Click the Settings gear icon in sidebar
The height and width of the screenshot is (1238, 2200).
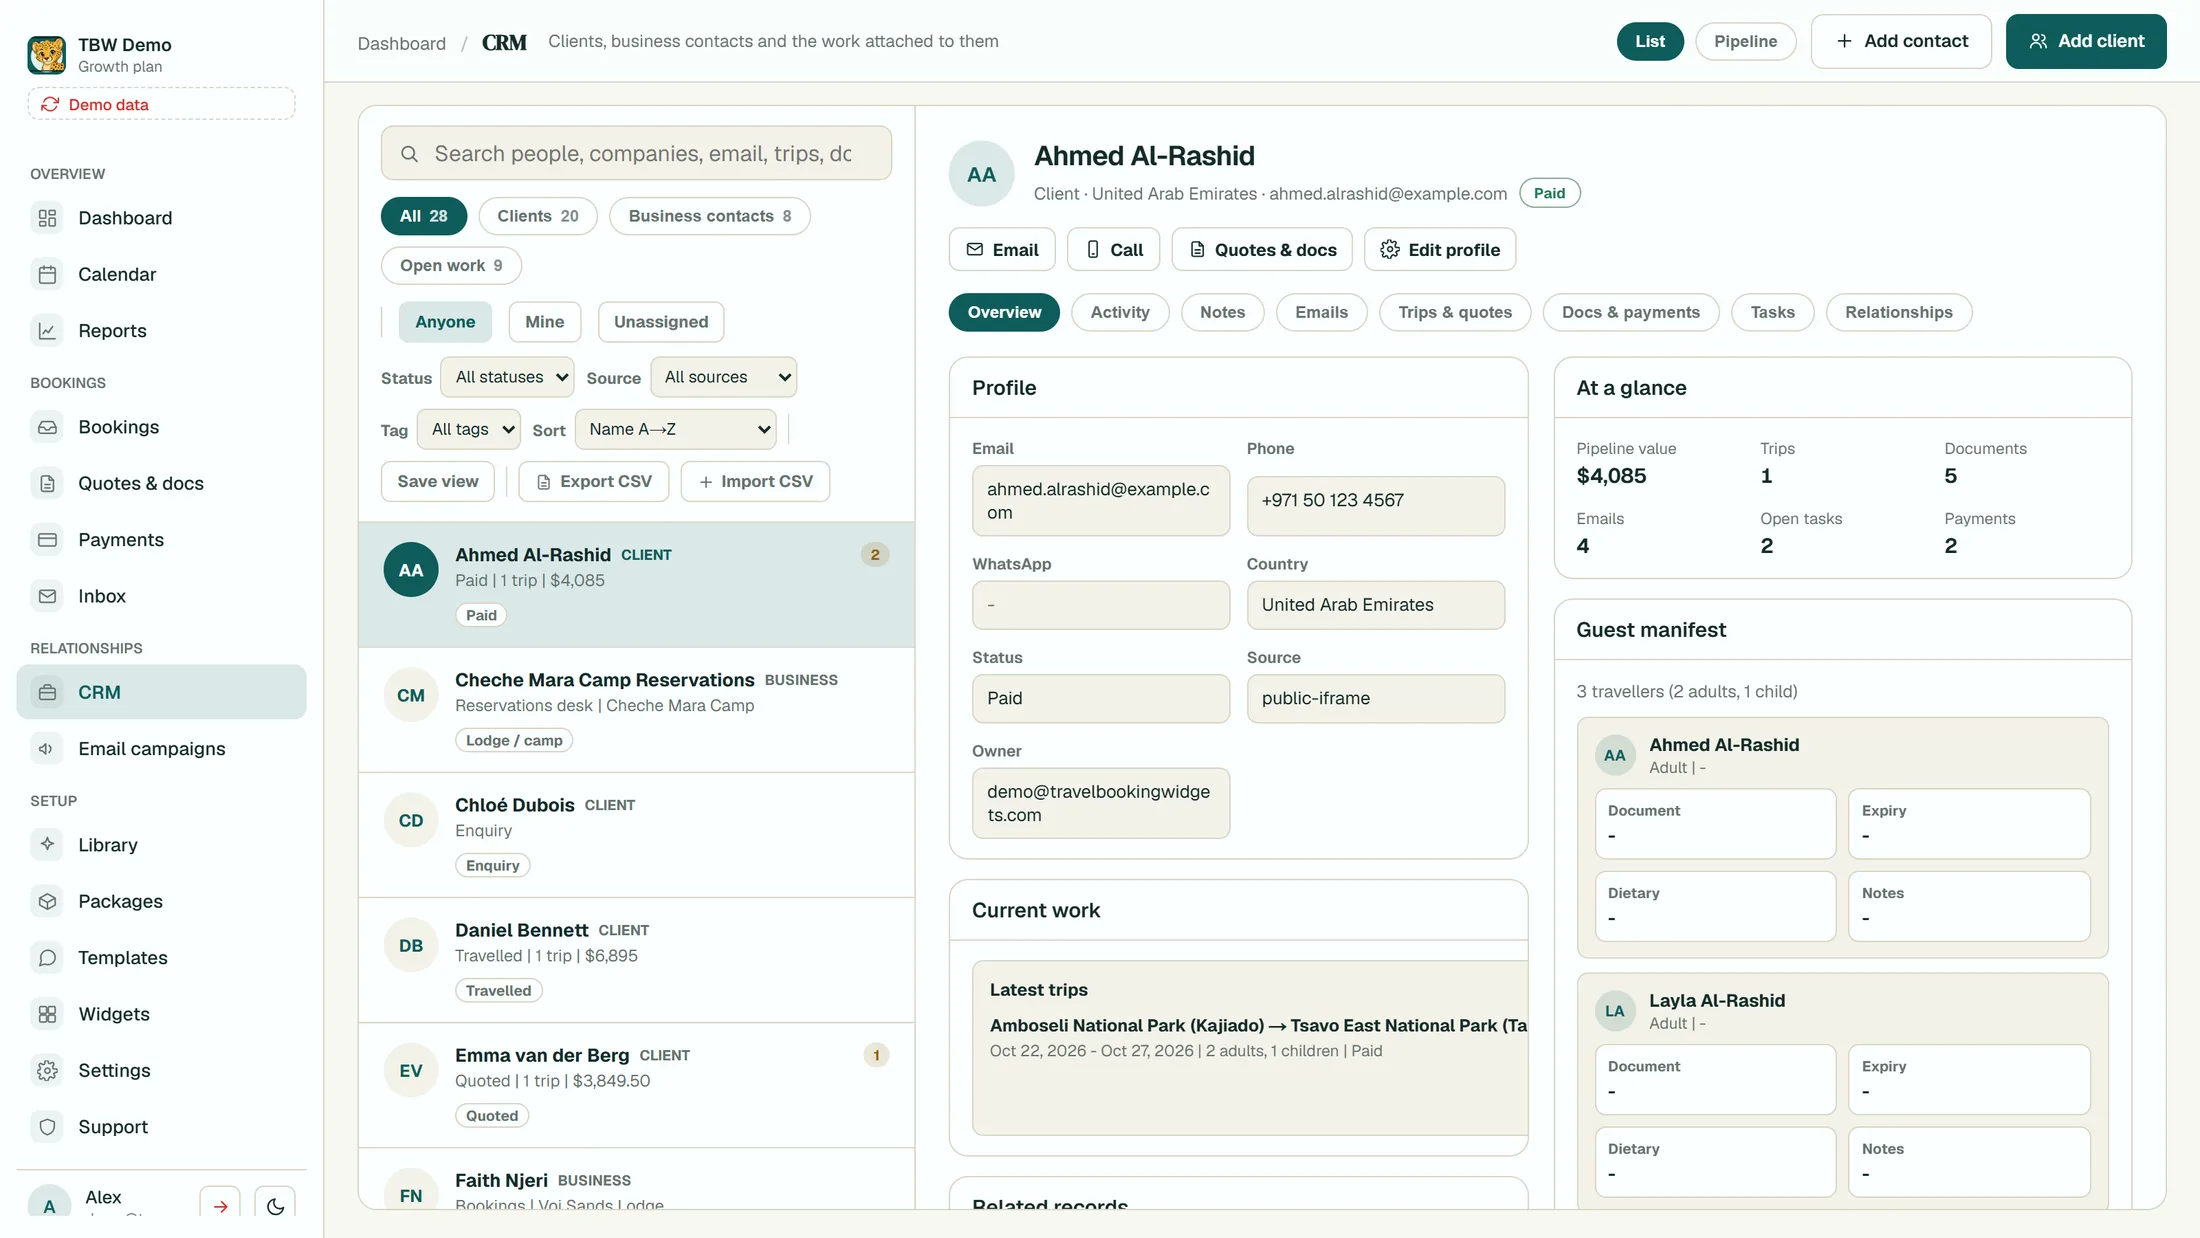[x=47, y=1070]
